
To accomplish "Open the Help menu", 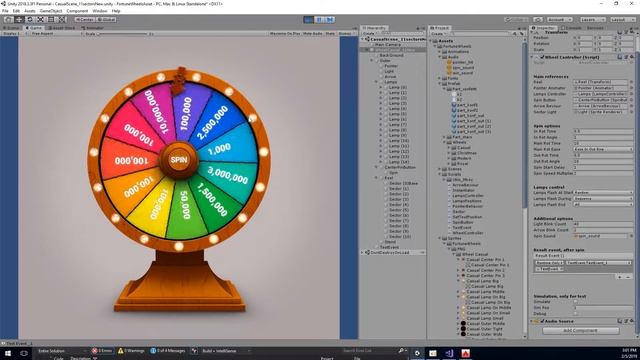I will [116, 11].
